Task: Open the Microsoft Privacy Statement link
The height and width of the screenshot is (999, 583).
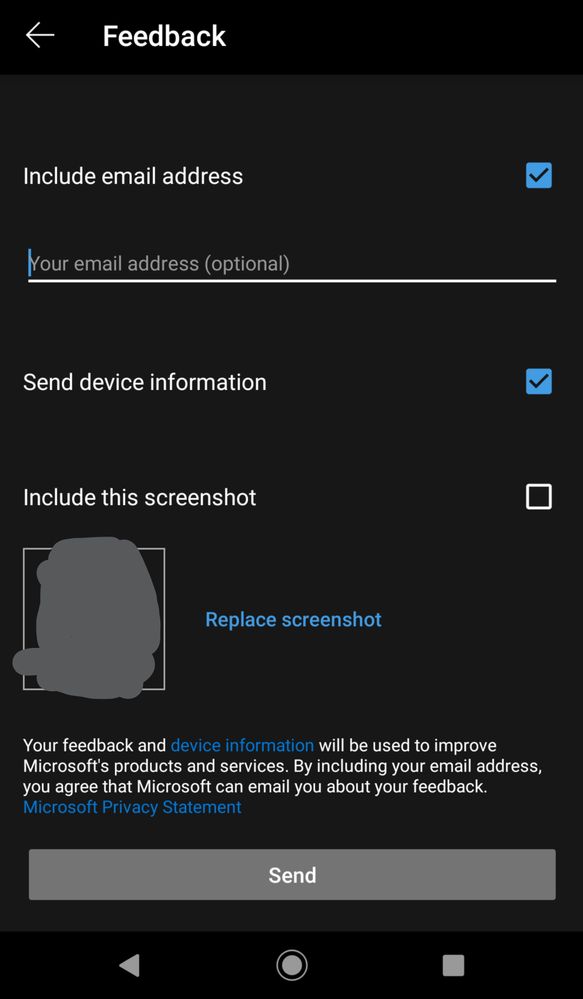Action: [133, 807]
